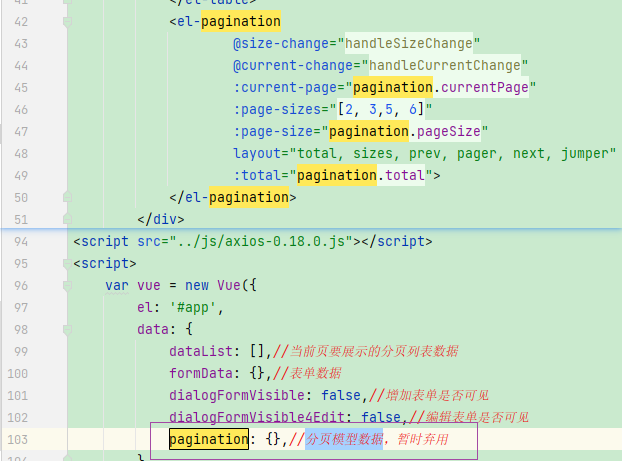Click line number 94 in the gutter
622x461 pixels.
[21, 242]
